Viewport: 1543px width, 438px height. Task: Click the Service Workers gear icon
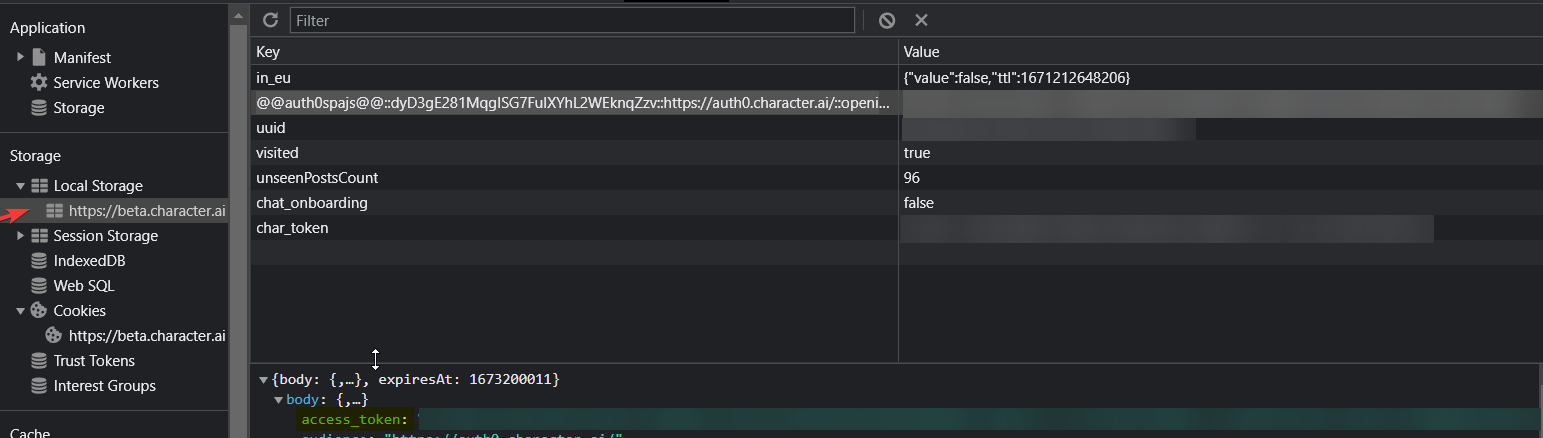(39, 82)
